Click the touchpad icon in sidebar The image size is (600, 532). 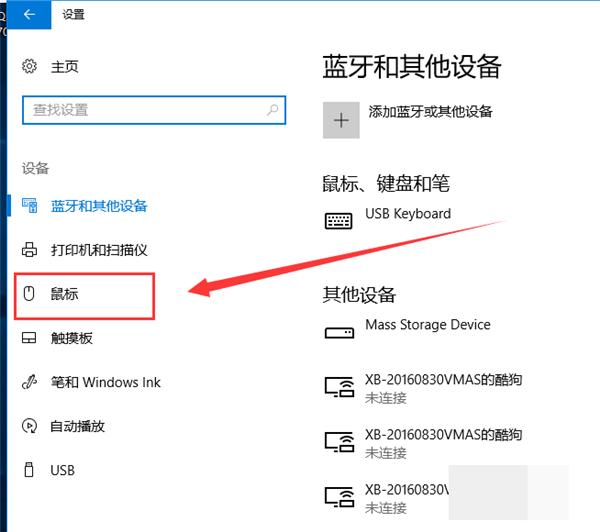click(x=29, y=338)
